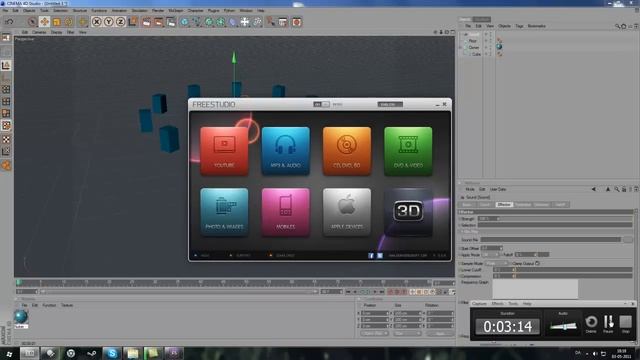Open the white cross modeling objects icon
Viewport: 640px width, 360px height.
[244, 22]
